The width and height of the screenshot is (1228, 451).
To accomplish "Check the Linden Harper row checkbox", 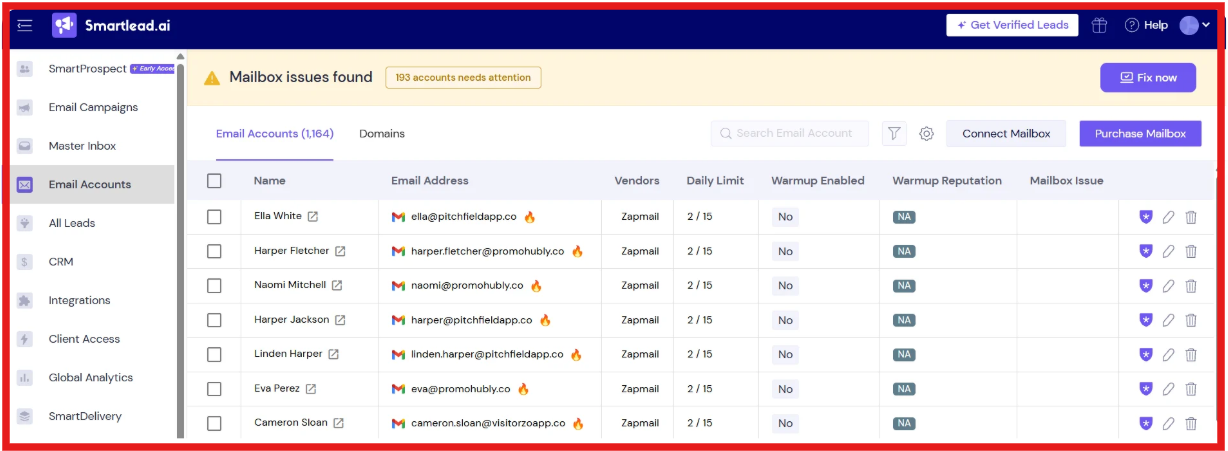I will point(214,355).
